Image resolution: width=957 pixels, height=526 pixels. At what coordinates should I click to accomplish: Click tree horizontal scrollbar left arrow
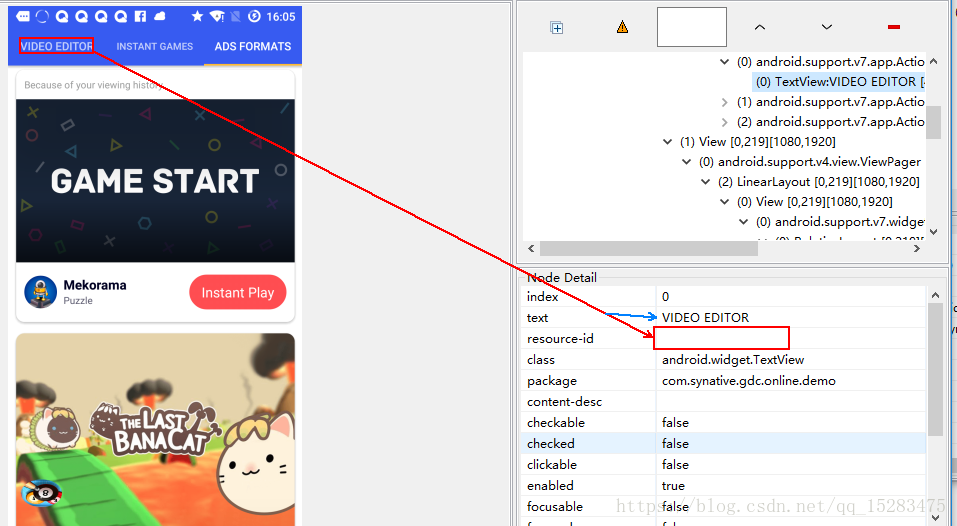click(x=531, y=248)
